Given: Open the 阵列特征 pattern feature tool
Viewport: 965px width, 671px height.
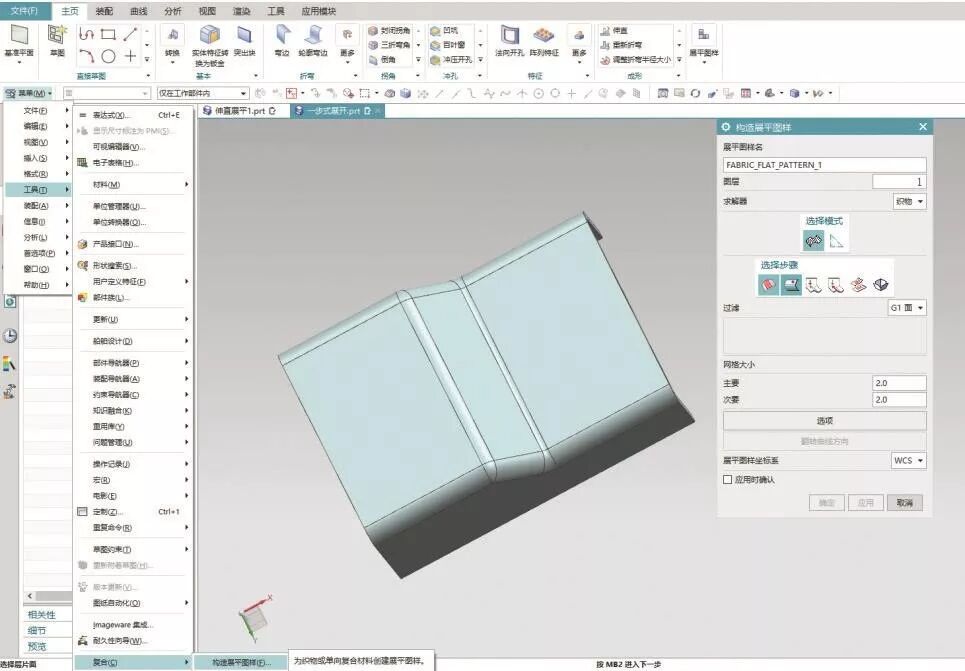Looking at the screenshot, I should (543, 38).
